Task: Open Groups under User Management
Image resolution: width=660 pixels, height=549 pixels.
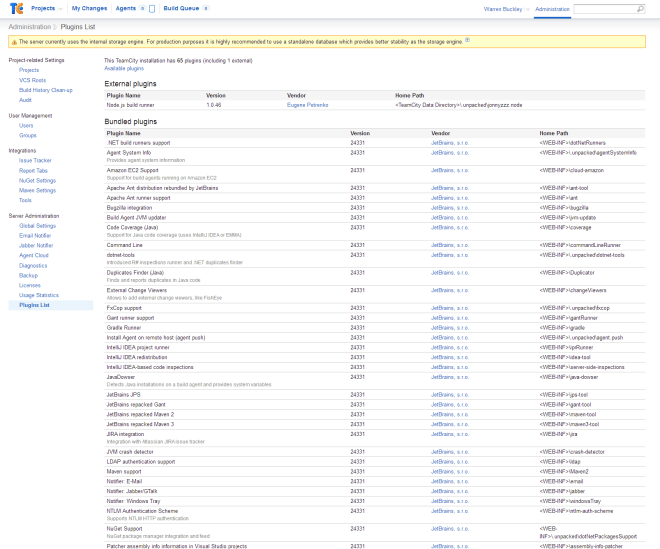Action: (27, 136)
